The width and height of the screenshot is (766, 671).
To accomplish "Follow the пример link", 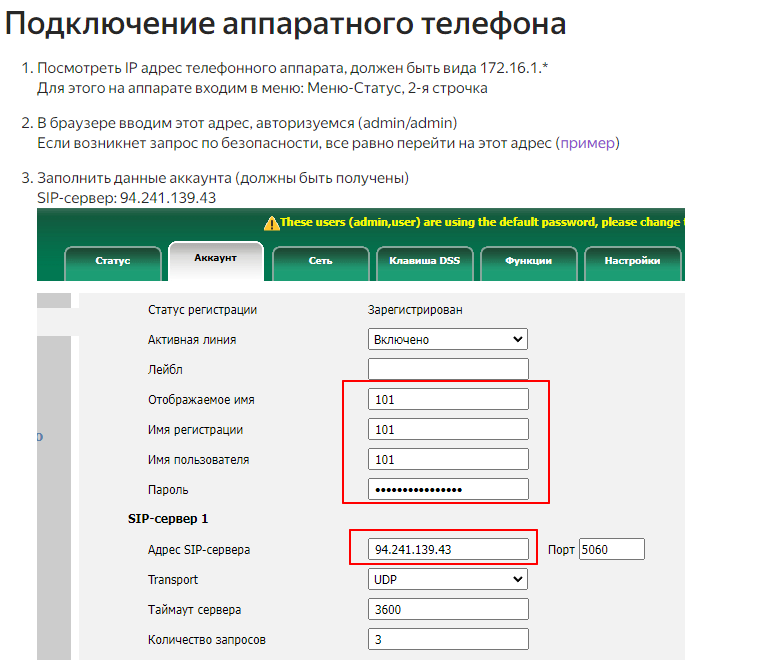I will point(587,143).
